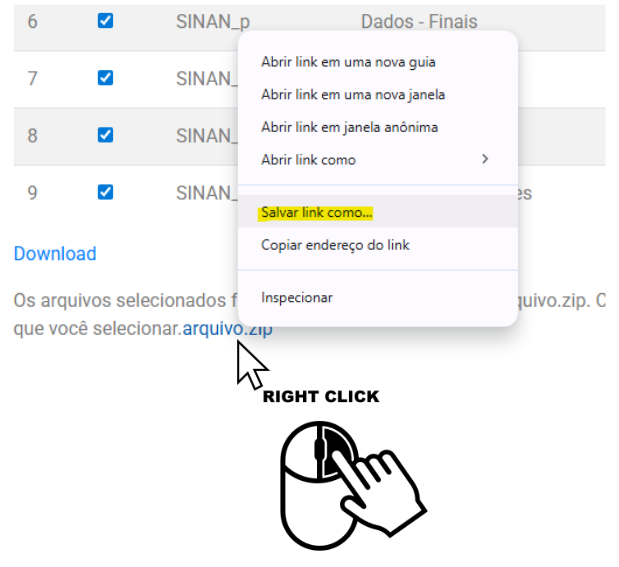
Task: Uncheck the checkbox in row 6
Action: click(105, 21)
